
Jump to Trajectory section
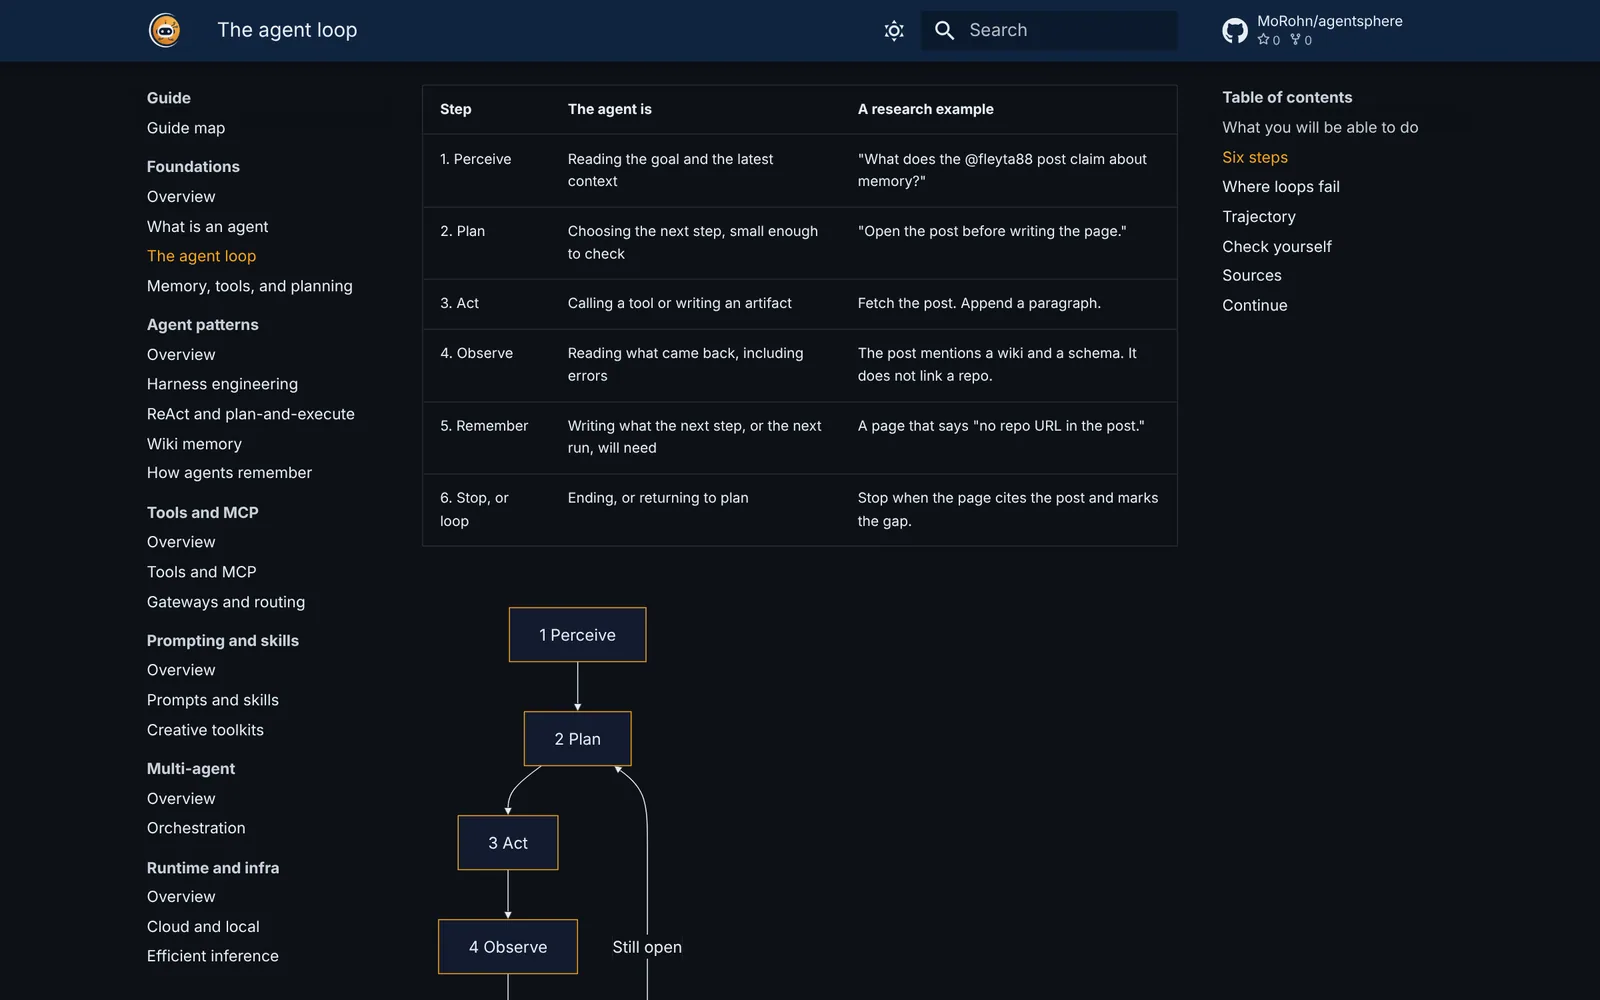(x=1259, y=217)
